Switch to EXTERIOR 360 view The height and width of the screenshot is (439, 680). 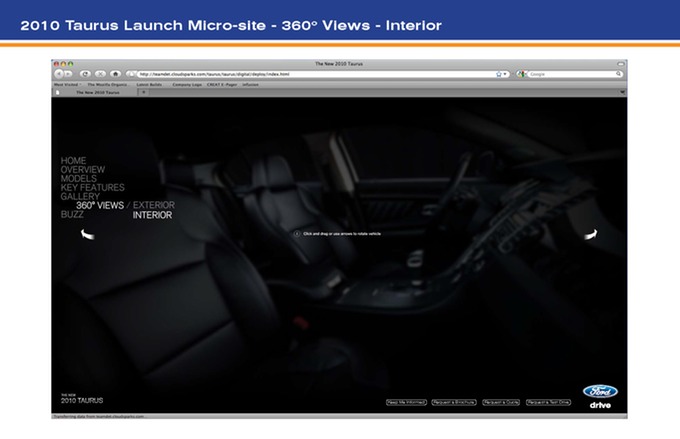[x=154, y=205]
